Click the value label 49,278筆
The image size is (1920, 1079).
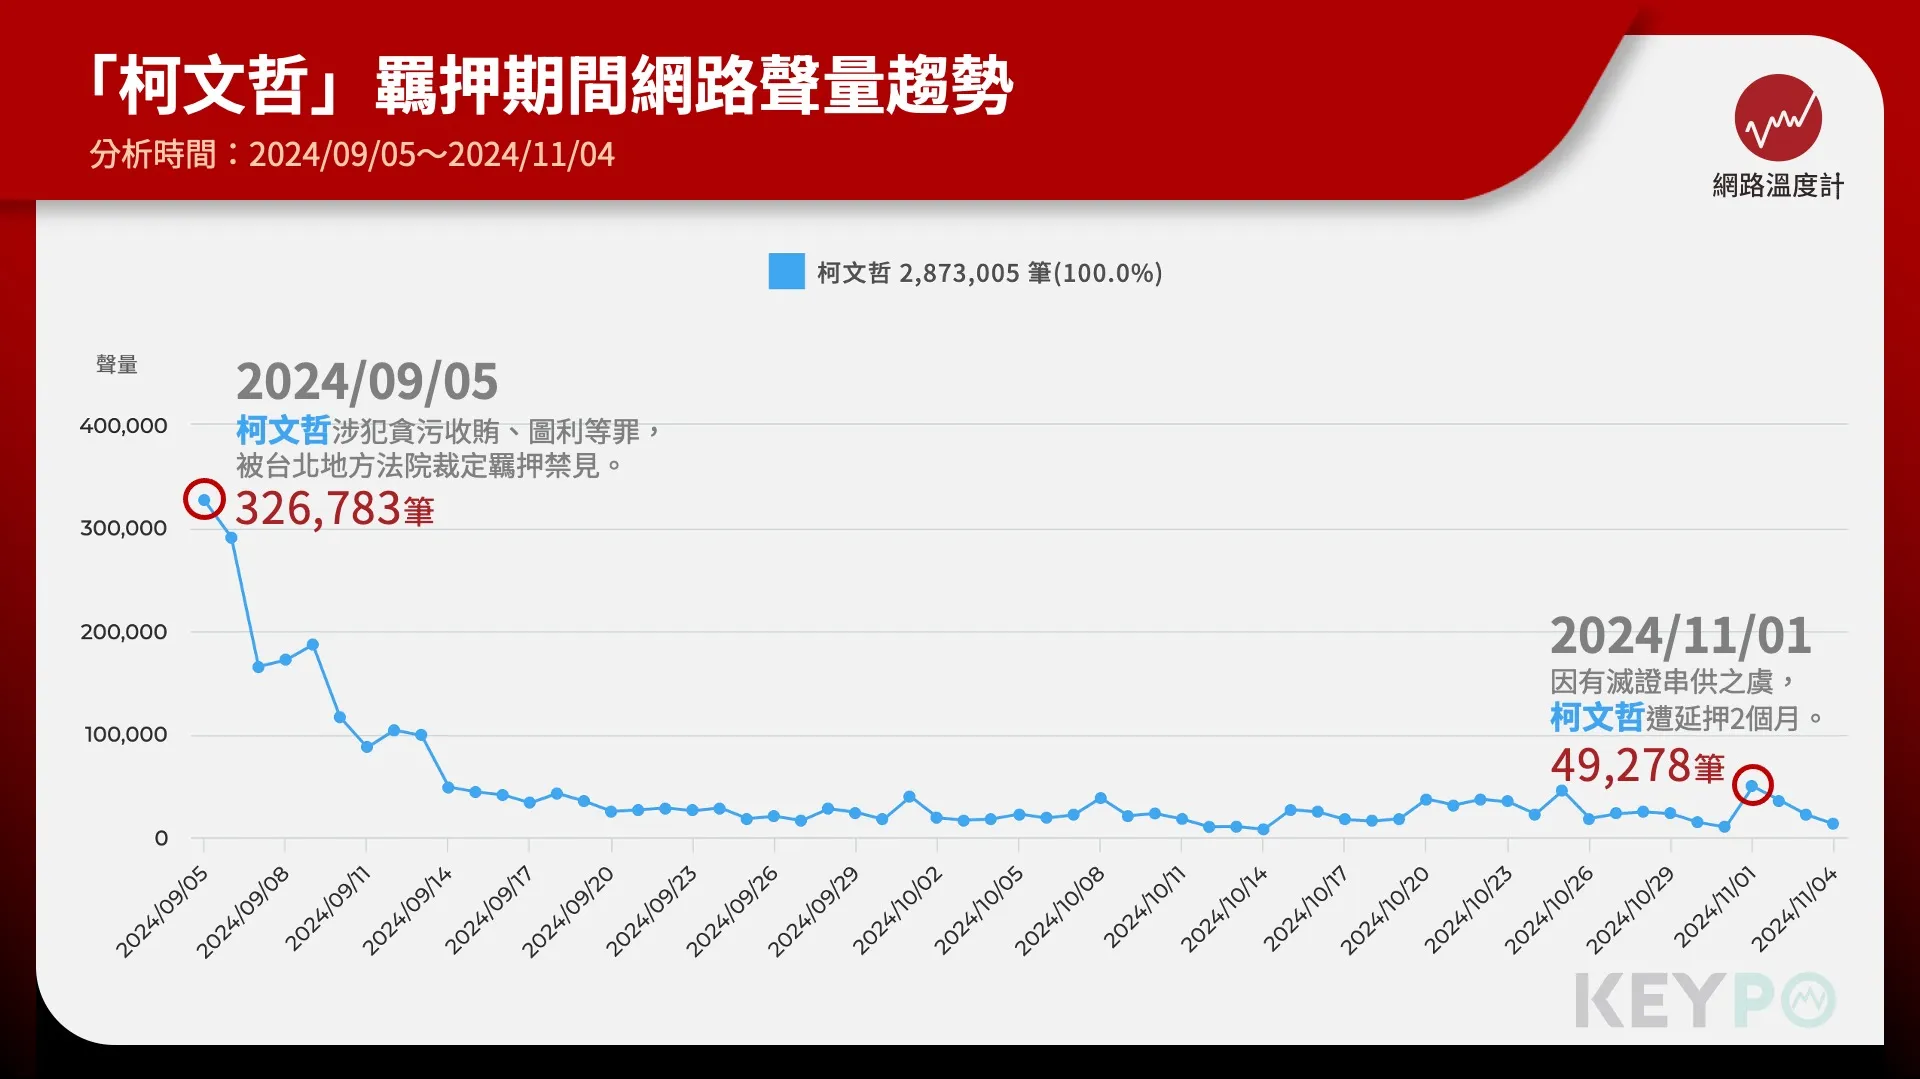coord(1638,766)
